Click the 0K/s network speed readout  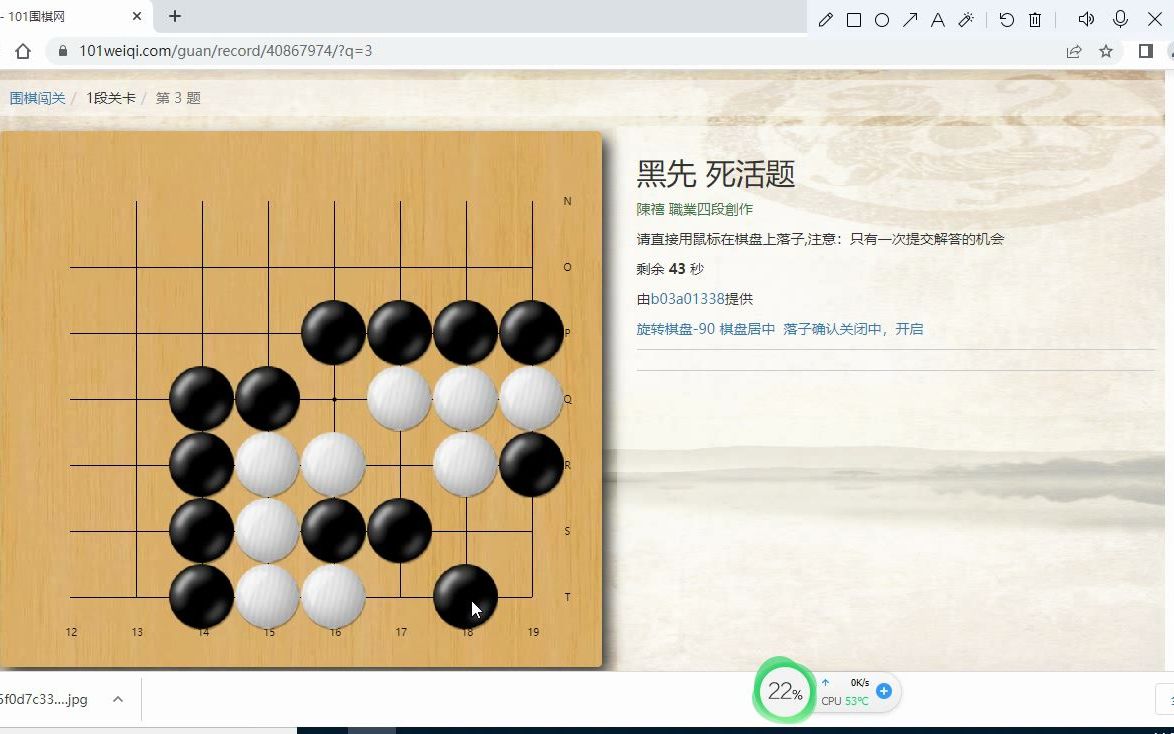860,682
